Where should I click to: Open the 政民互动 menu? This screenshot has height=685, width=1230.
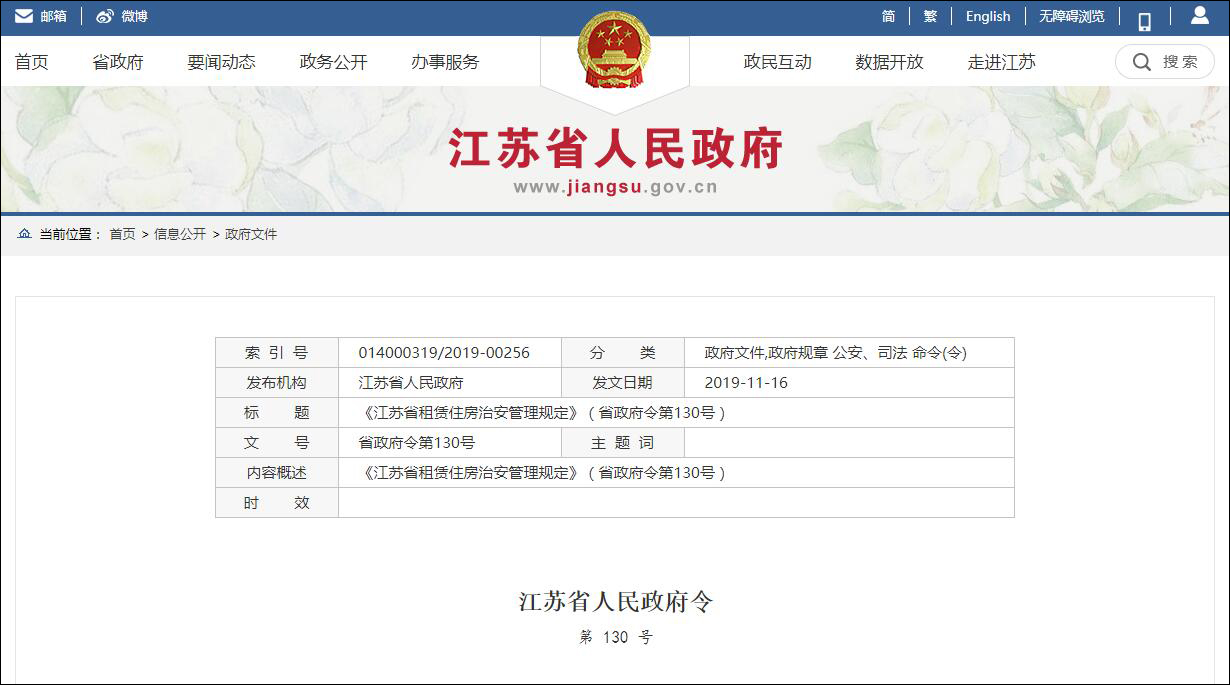point(777,62)
